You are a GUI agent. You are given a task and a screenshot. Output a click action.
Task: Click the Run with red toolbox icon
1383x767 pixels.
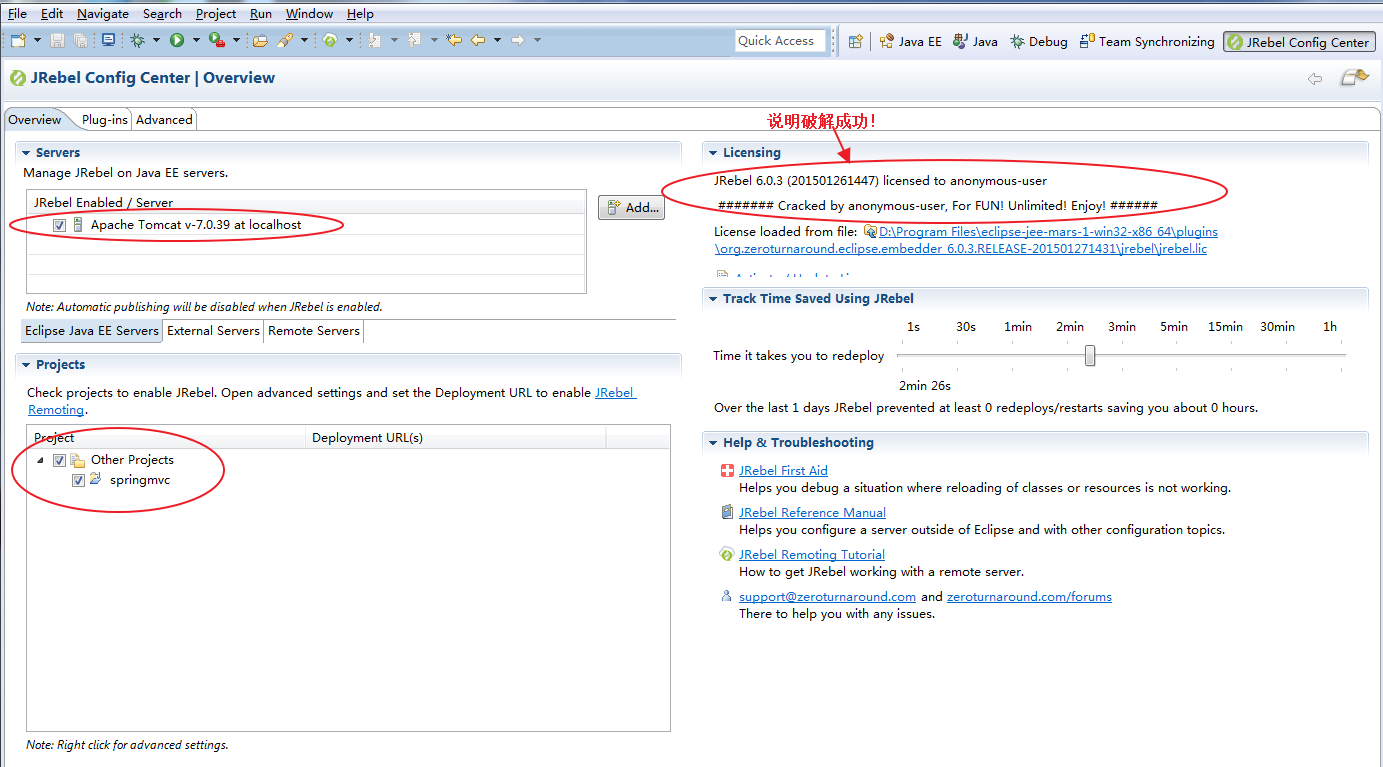[217, 40]
